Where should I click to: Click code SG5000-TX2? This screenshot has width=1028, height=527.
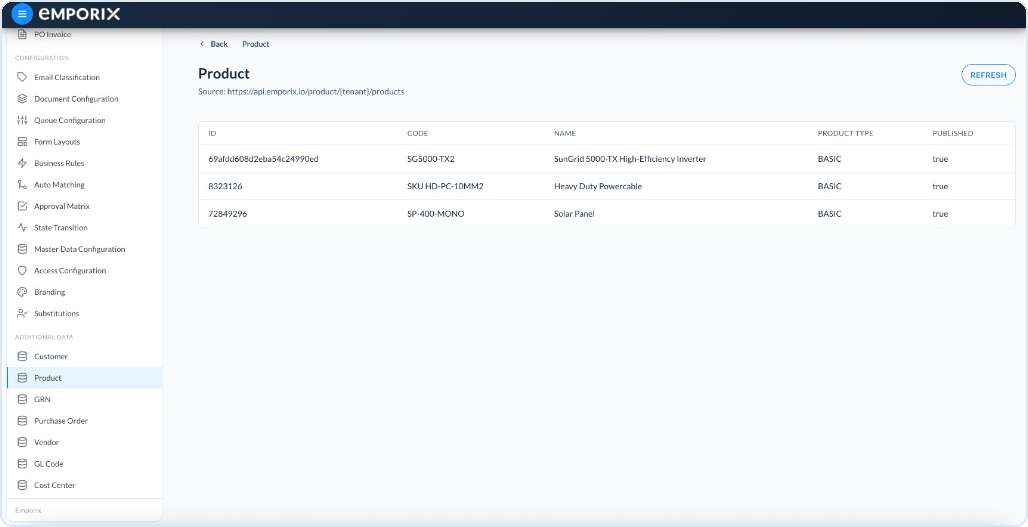point(431,159)
